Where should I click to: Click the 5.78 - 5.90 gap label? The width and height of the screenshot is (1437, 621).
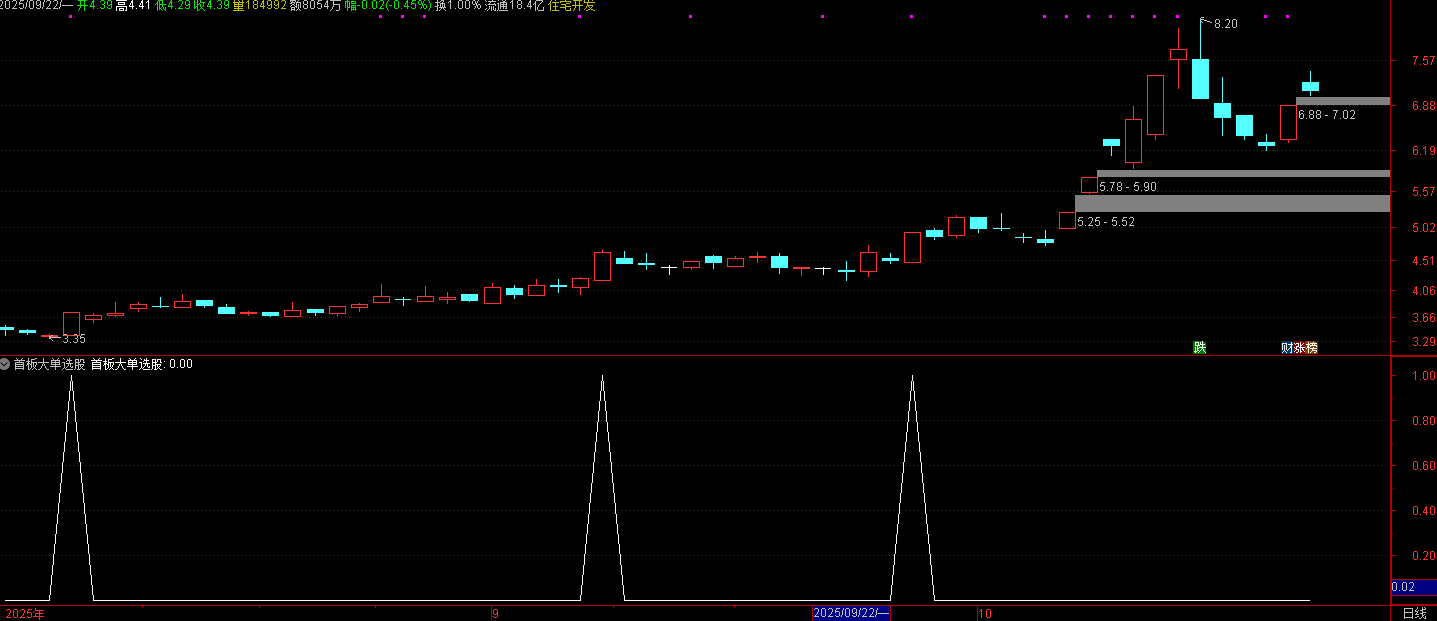[x=1127, y=187]
